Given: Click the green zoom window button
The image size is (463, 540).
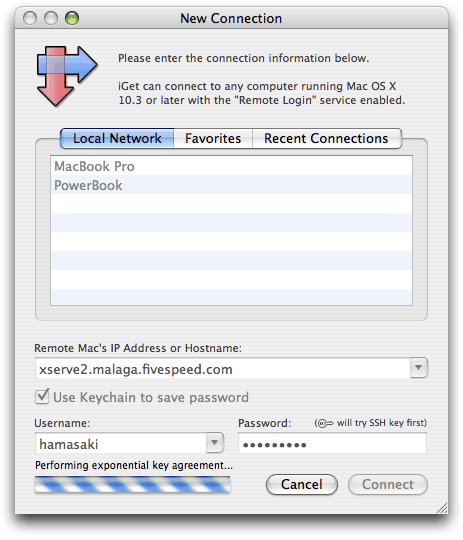Looking at the screenshot, I should tap(72, 18).
